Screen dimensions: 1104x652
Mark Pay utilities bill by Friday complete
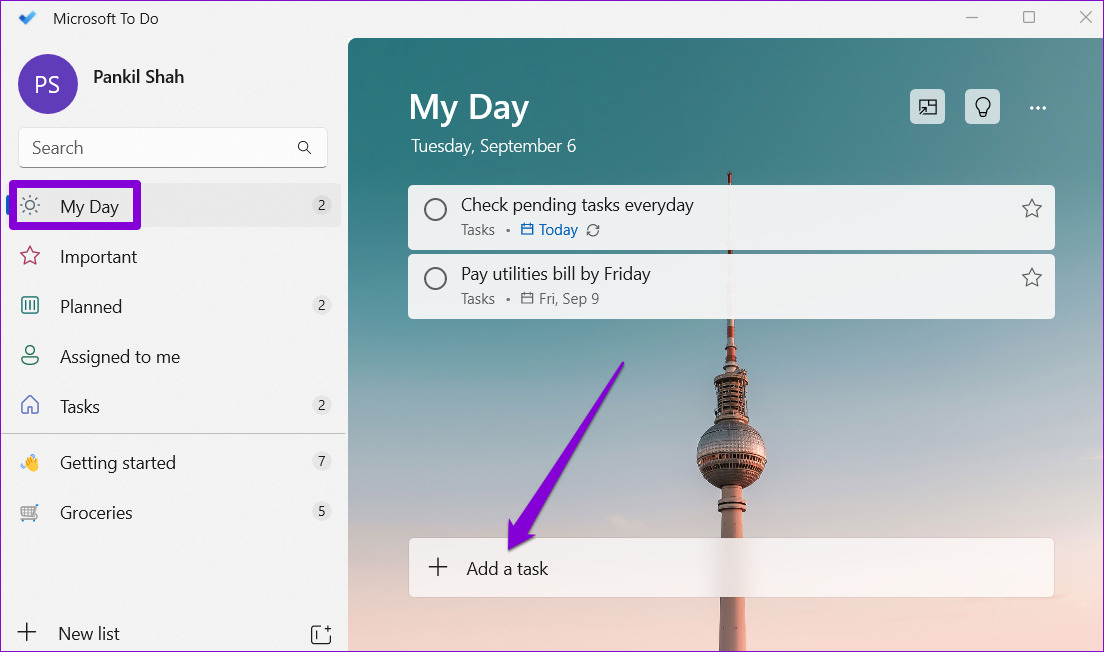point(435,278)
